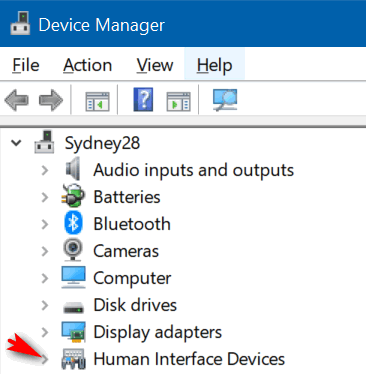Select the 'Computer' label
This screenshot has height=374, width=366.
coord(132,279)
